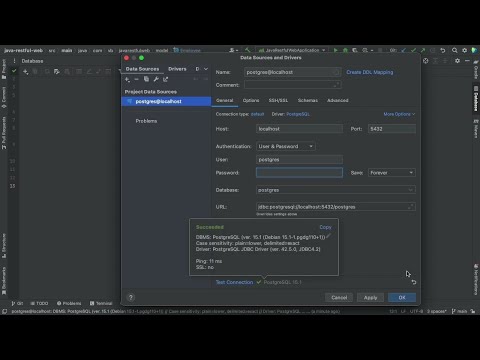The width and height of the screenshot is (480, 360).
Task: Click the Host localhost field
Action: coord(299,129)
